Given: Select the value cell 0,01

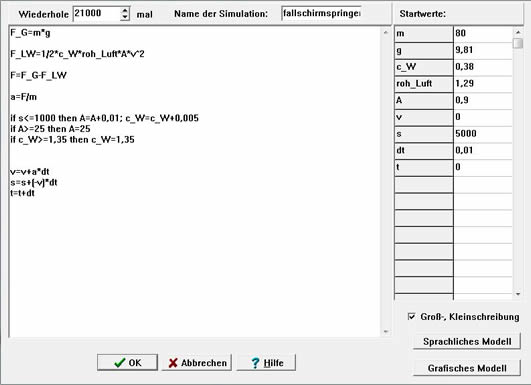Looking at the screenshot, I should coord(483,151).
